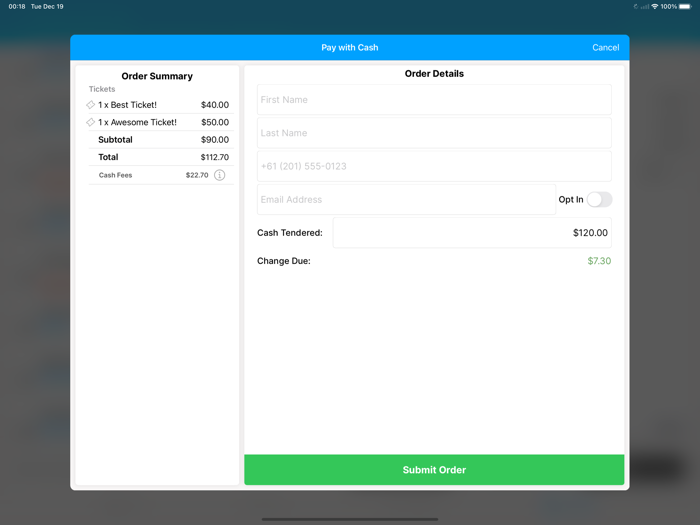
Task: Click the Tickets section label
Action: click(x=102, y=89)
